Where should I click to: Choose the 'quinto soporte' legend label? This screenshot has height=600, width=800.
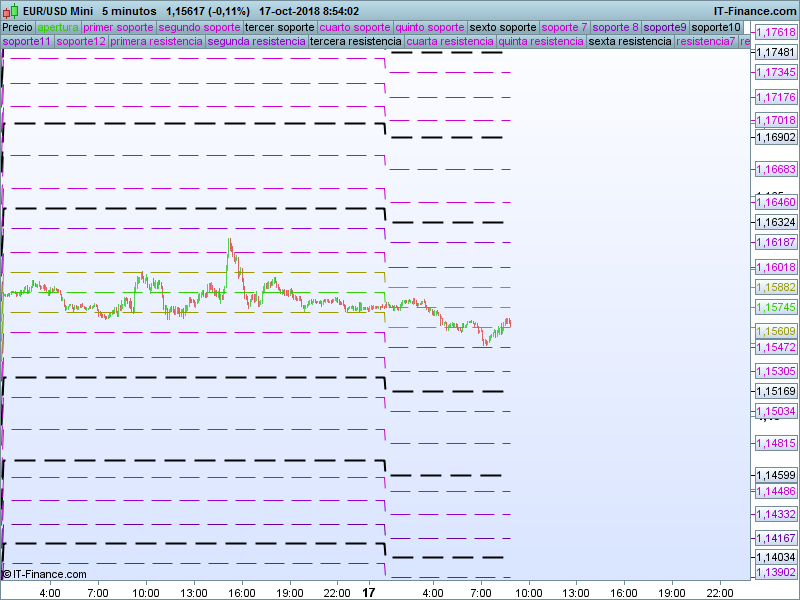point(430,27)
